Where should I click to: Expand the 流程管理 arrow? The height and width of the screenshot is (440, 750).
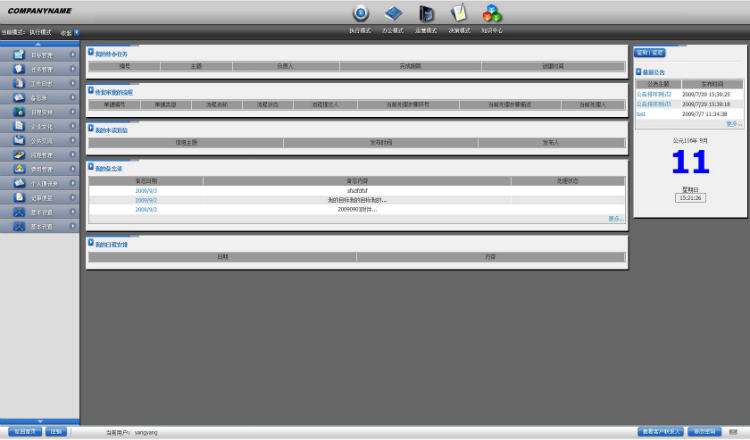point(73,154)
